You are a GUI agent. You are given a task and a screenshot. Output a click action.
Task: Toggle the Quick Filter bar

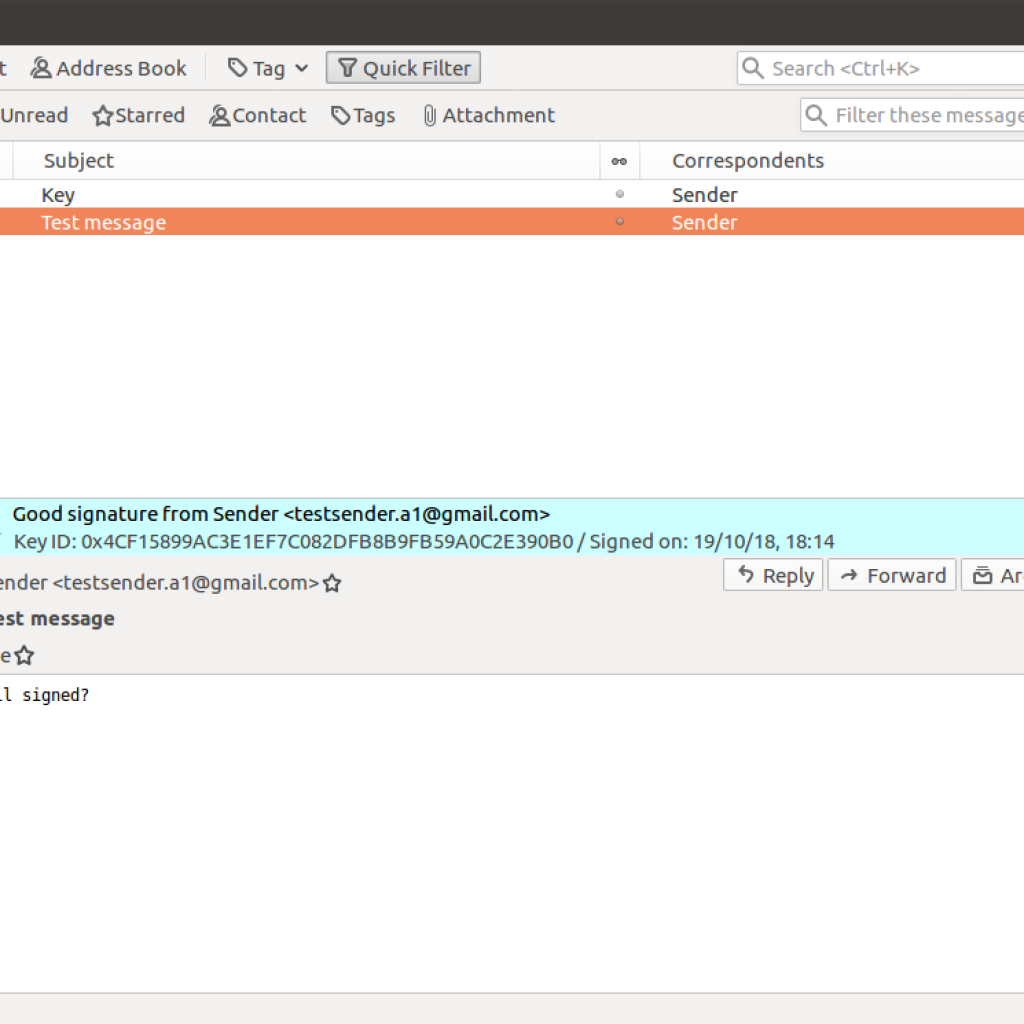(404, 68)
